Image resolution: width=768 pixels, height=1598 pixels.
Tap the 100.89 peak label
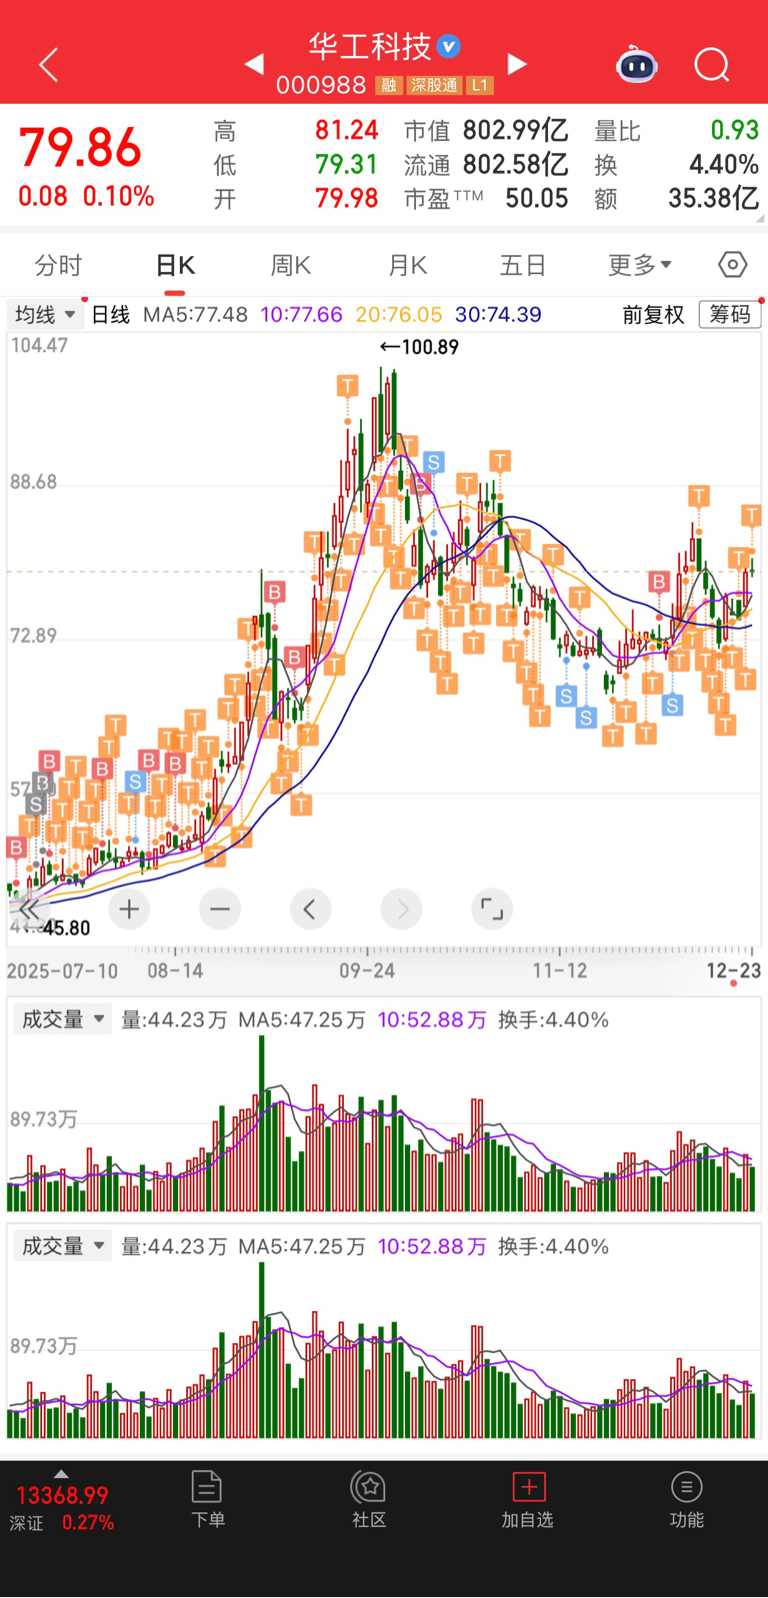coord(419,347)
